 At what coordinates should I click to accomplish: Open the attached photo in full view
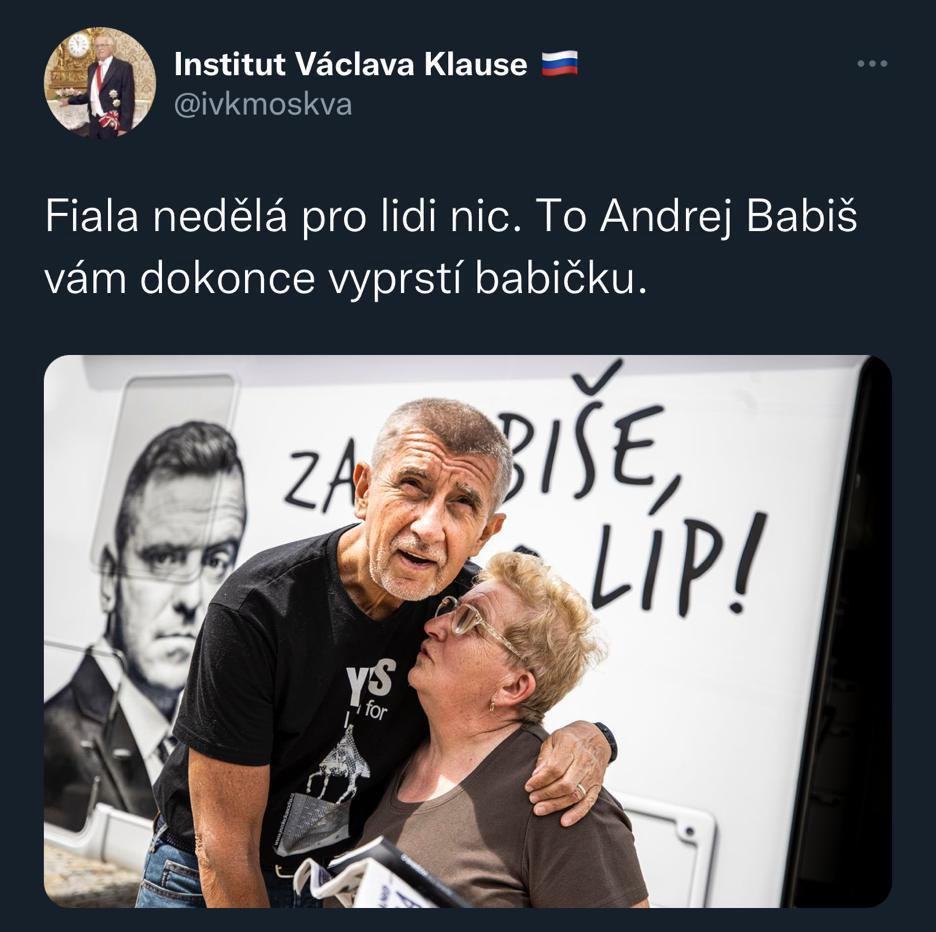(x=468, y=631)
